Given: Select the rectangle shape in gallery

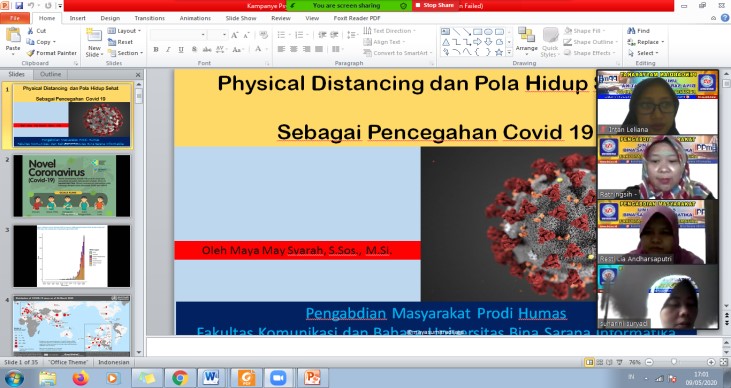Looking at the screenshot, I should point(477,32).
